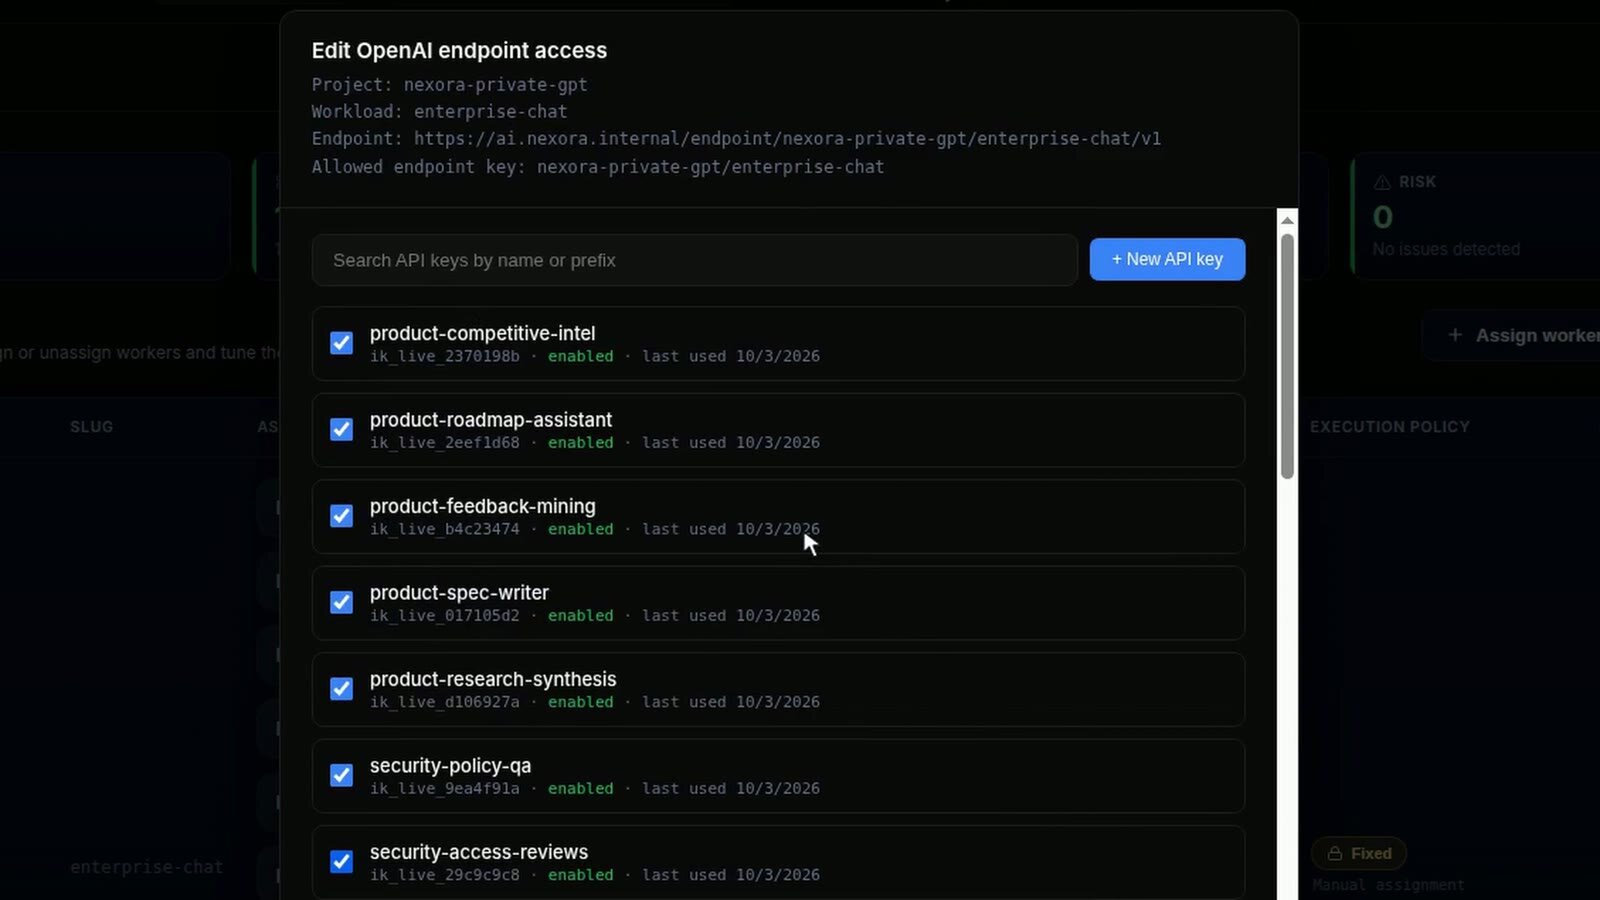Click the Workload: enterprise-chat line
Viewport: 1600px width, 900px height.
[439, 112]
